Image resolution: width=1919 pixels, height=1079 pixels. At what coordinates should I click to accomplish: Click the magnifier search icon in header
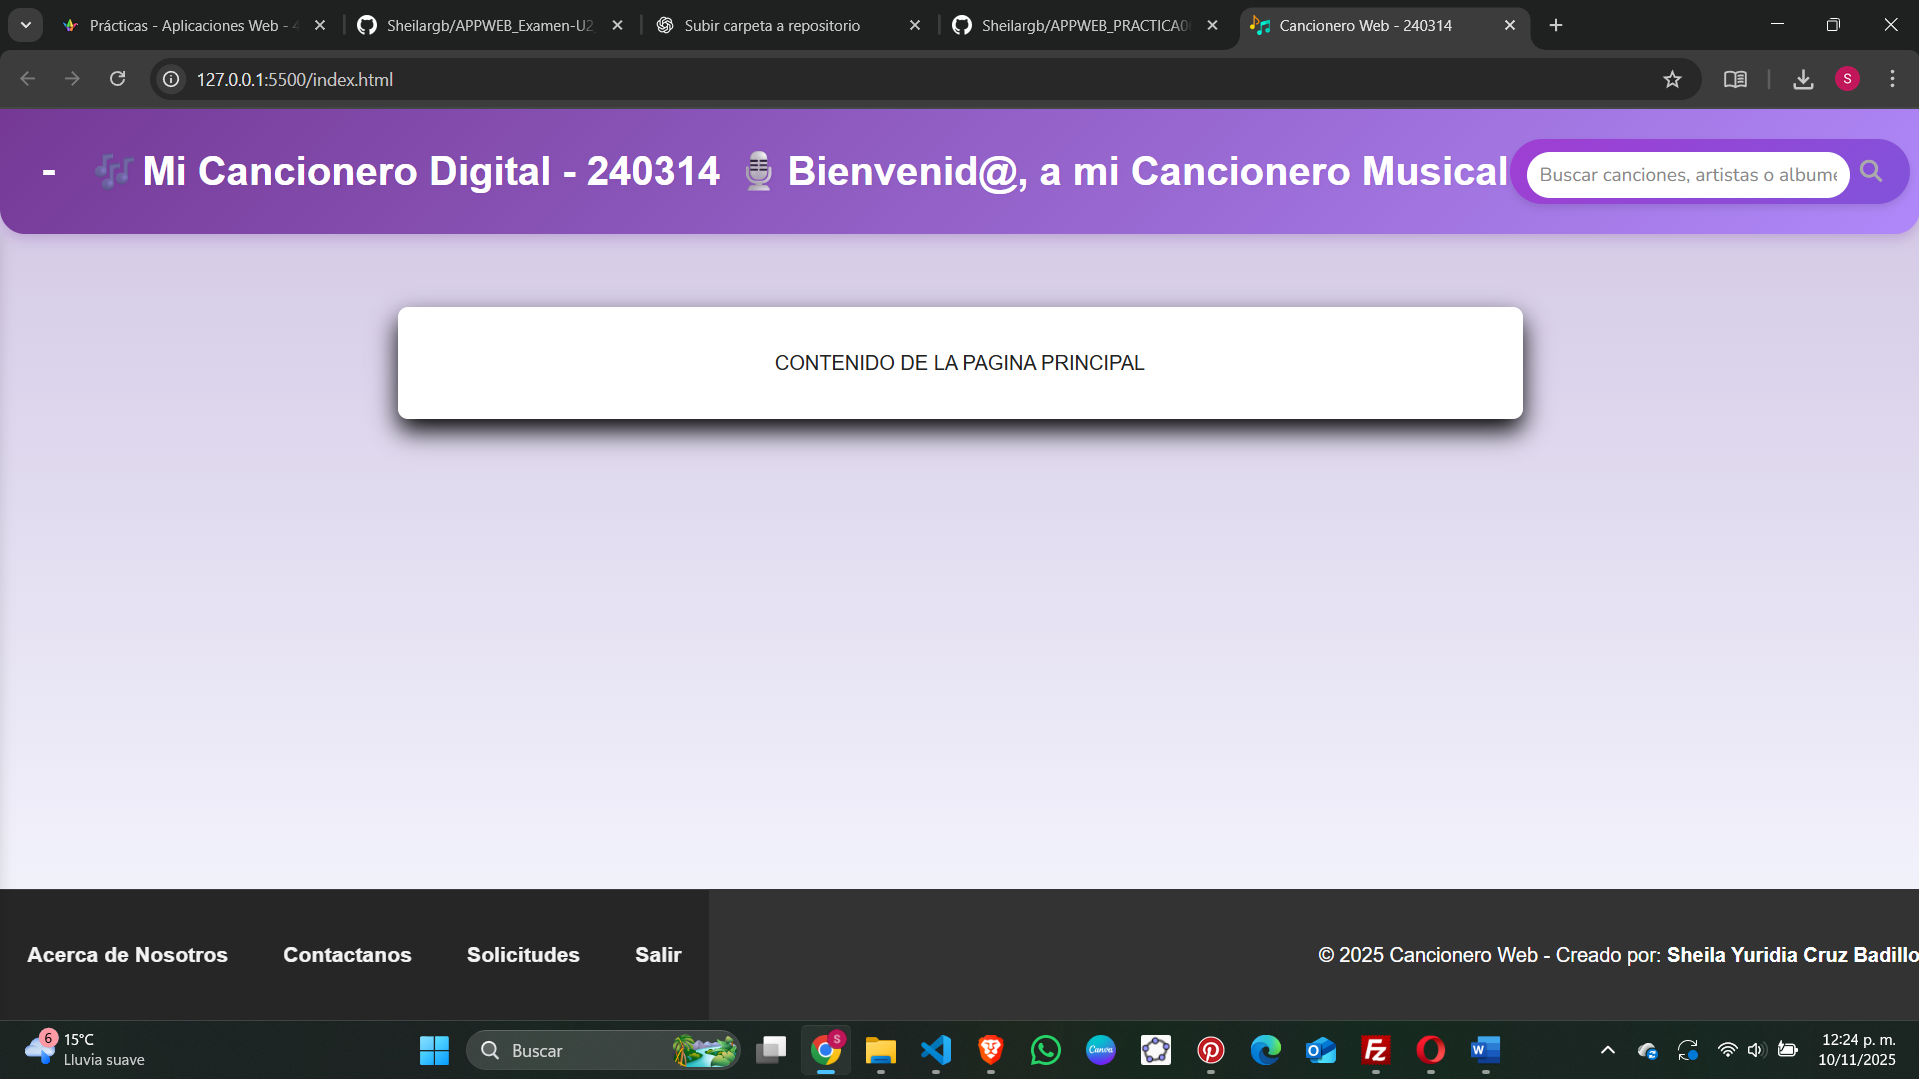click(x=1871, y=172)
